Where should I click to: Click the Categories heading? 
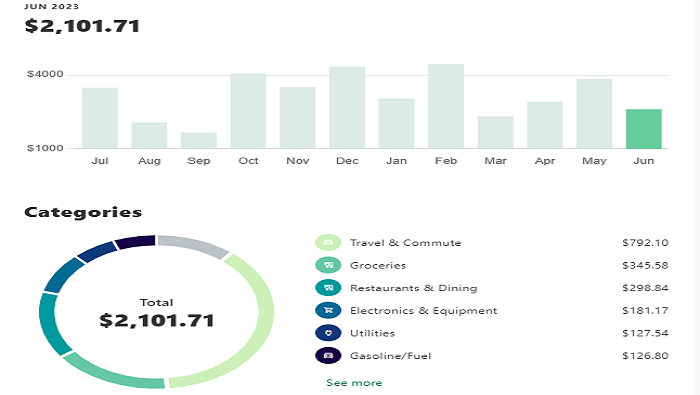coord(83,212)
